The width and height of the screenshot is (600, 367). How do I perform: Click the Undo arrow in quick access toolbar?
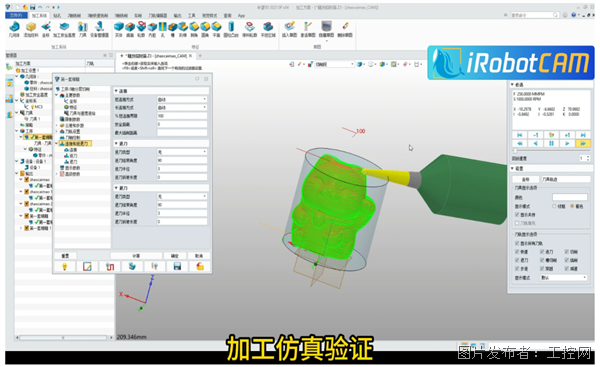(40, 7)
